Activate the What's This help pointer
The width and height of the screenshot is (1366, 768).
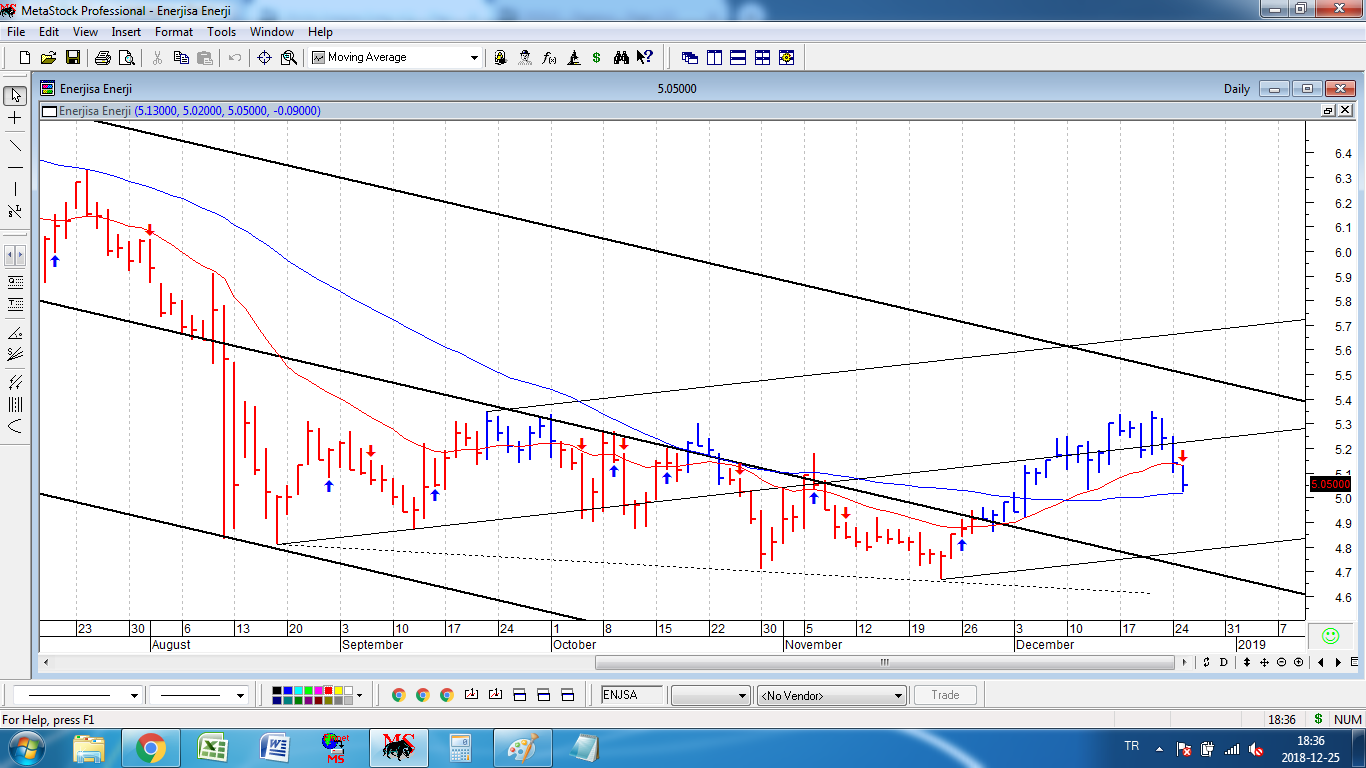click(x=645, y=58)
